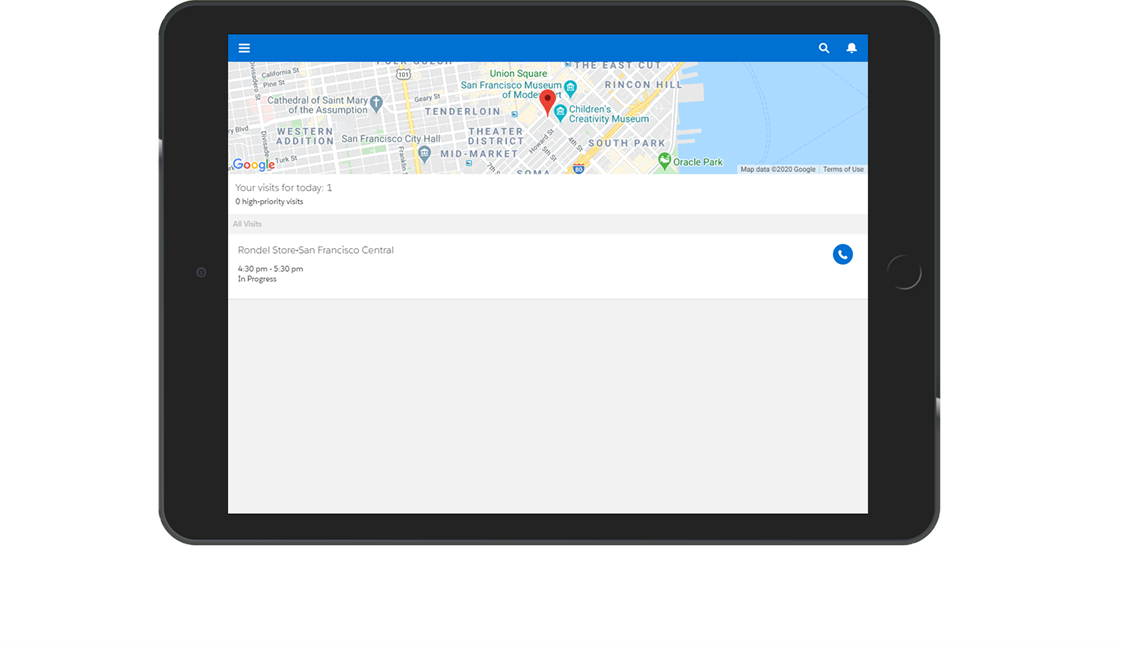Open the Google logo link on map

253,164
